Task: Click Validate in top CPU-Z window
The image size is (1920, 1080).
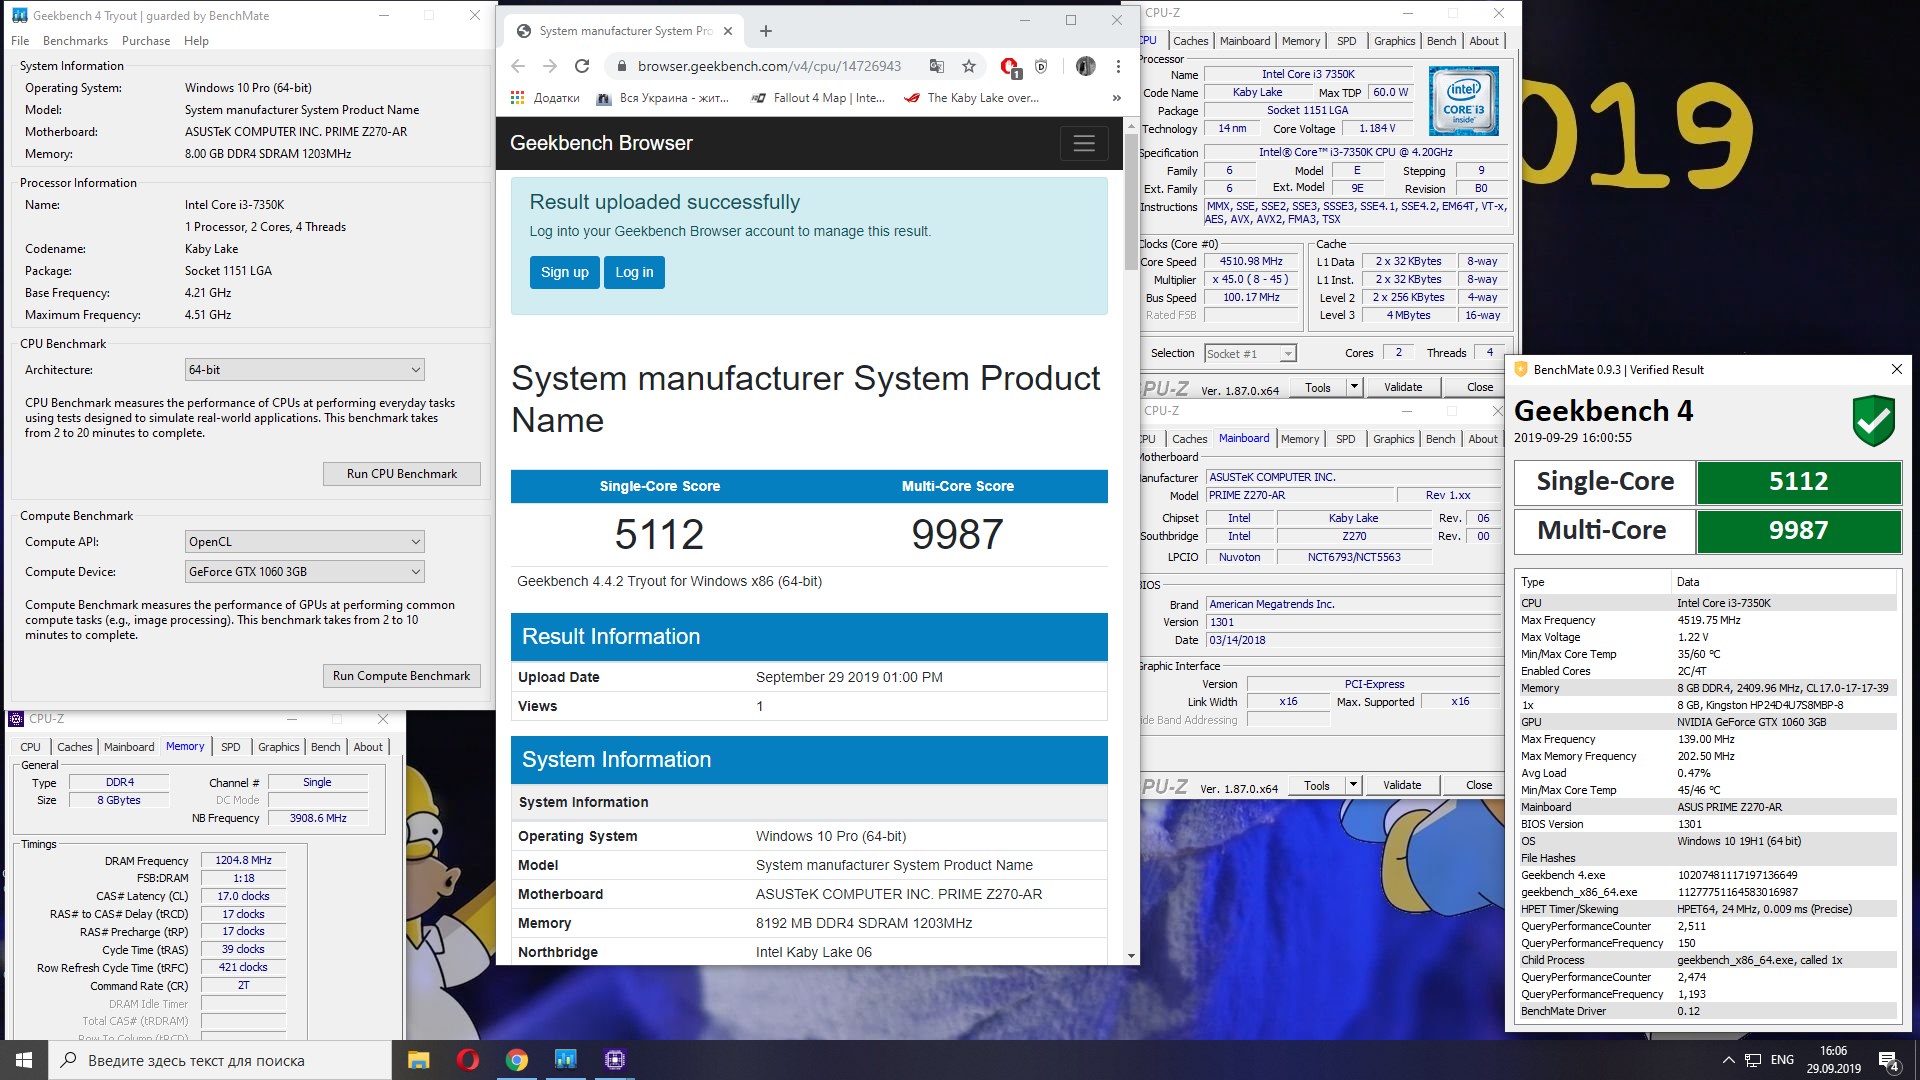Action: click(1403, 387)
